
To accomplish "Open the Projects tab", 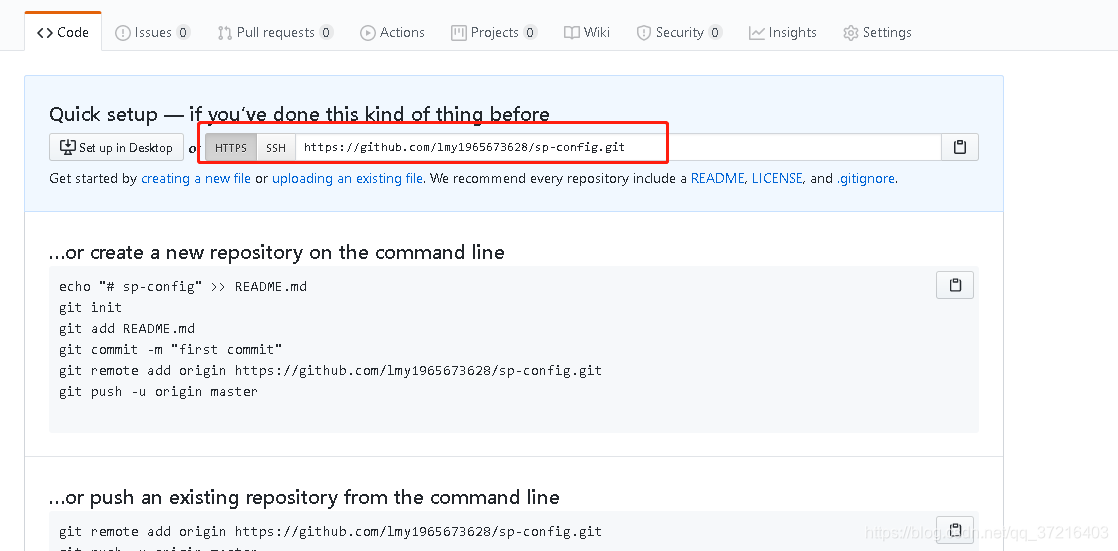I will [494, 32].
